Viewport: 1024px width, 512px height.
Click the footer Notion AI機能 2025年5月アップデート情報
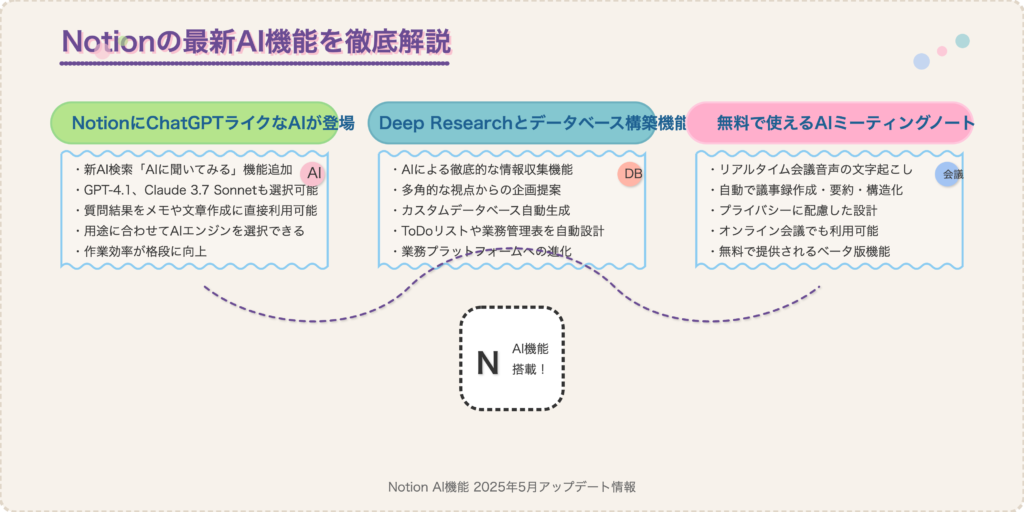[x=512, y=487]
